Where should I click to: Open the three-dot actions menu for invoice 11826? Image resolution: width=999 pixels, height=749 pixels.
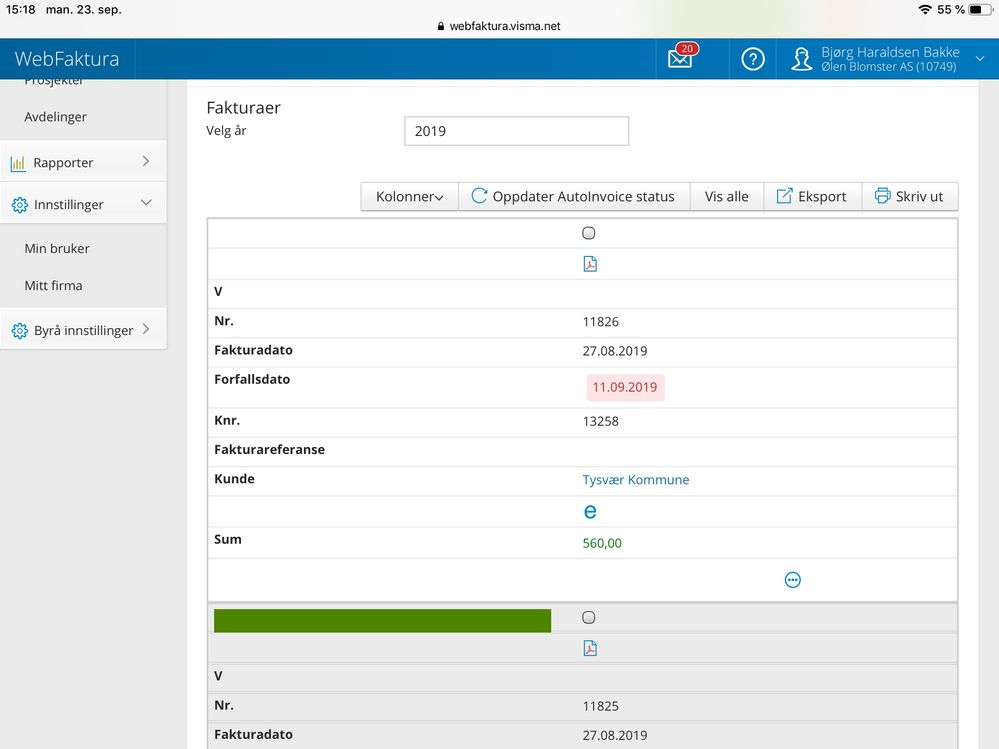pyautogui.click(x=793, y=580)
